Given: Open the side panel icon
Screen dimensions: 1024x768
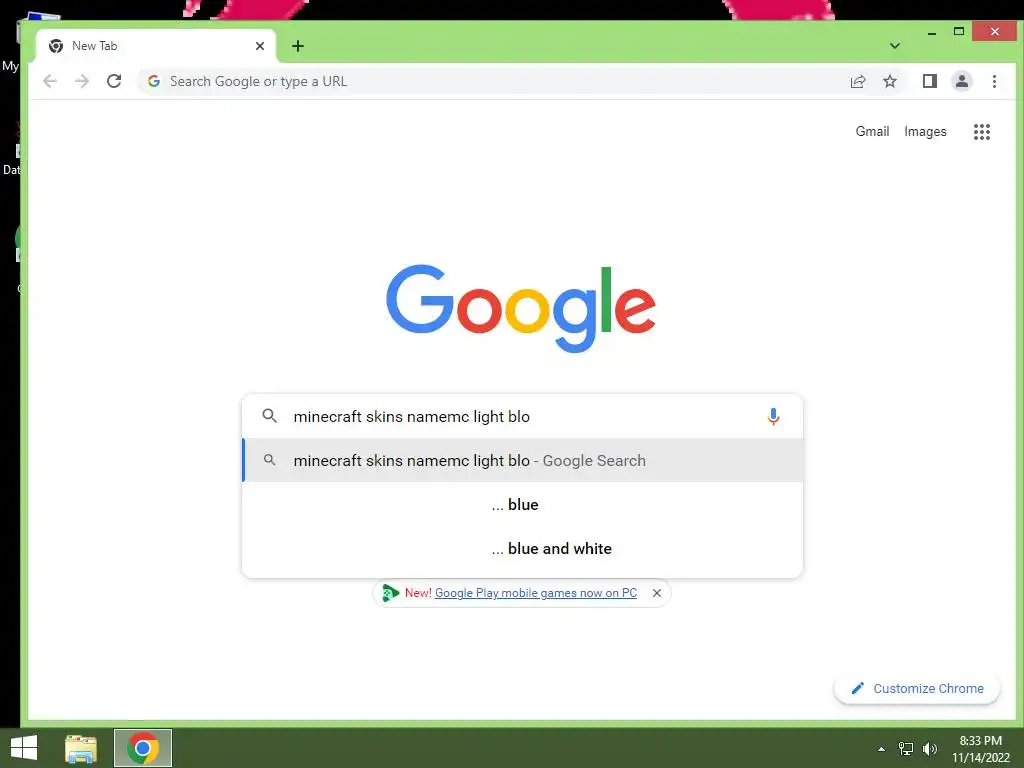Looking at the screenshot, I should [x=929, y=81].
